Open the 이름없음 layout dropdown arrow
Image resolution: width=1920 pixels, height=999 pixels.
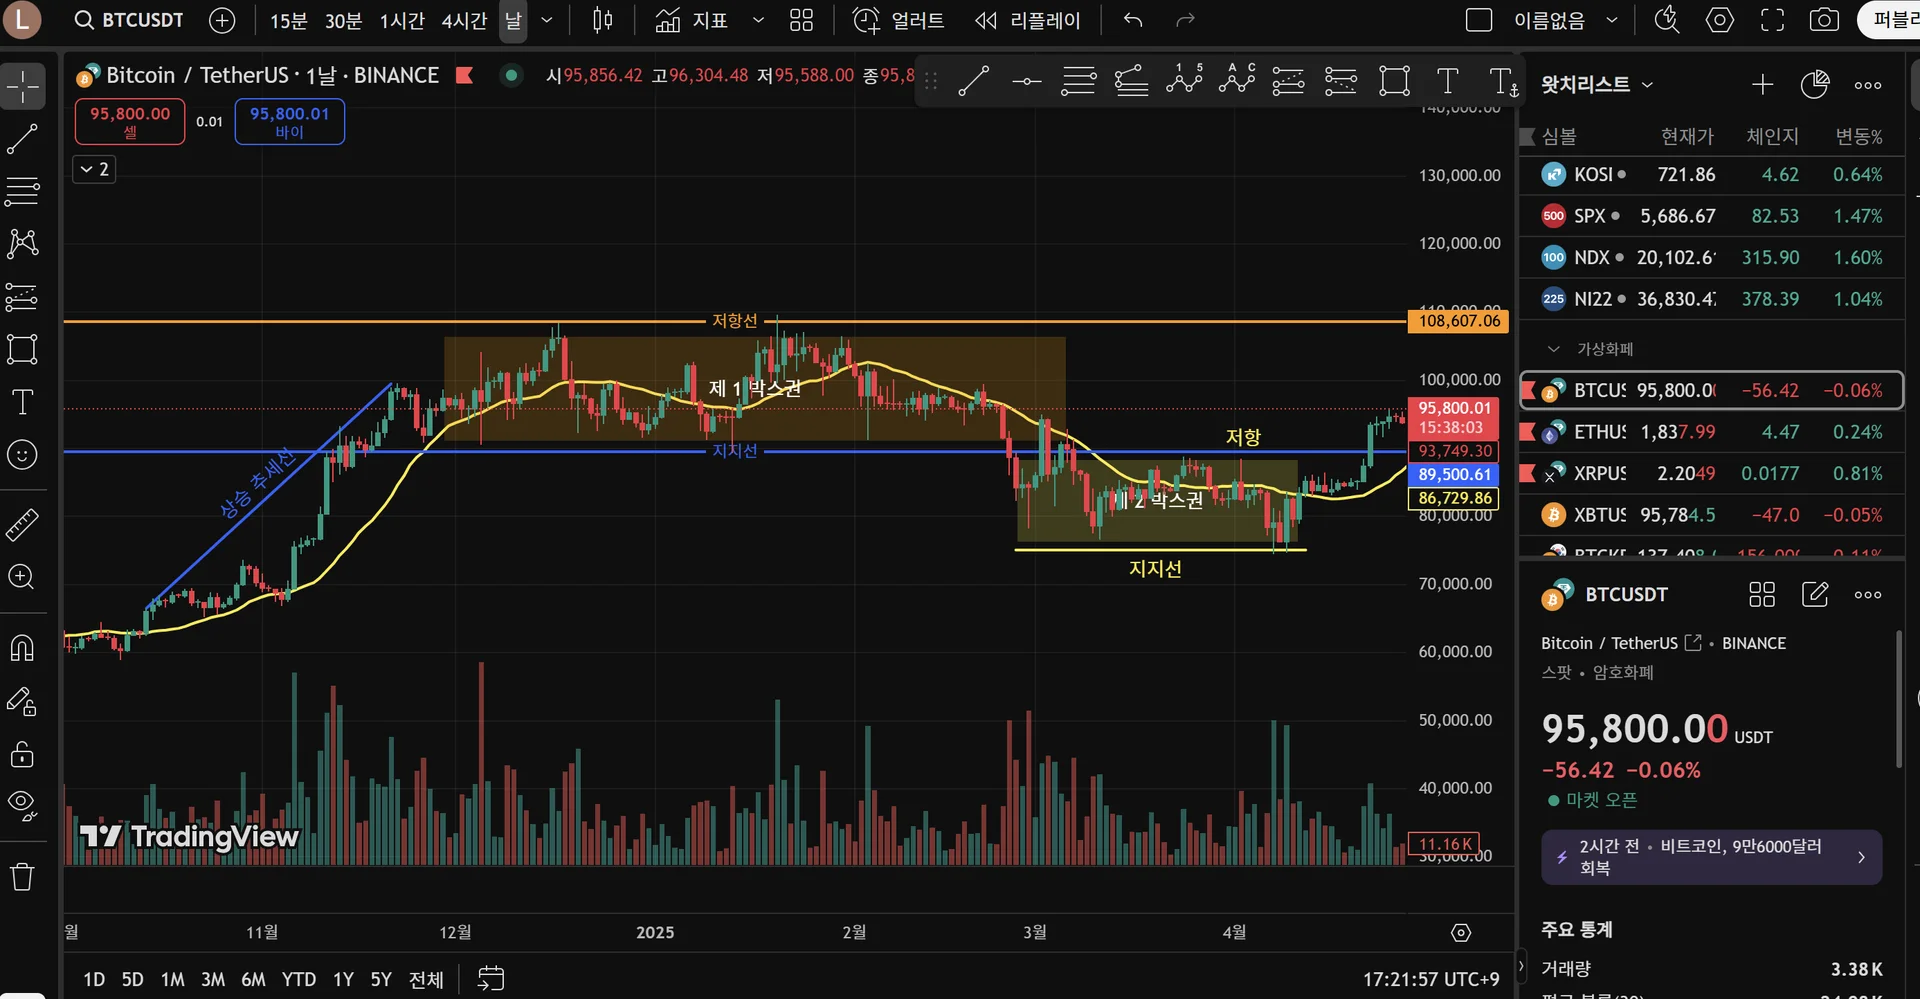click(x=1612, y=20)
